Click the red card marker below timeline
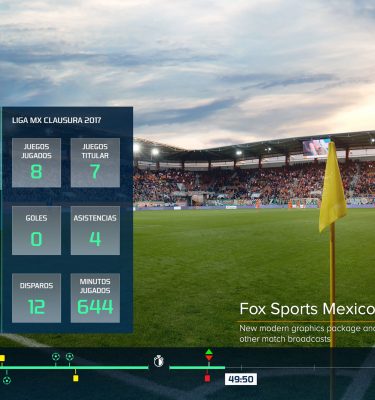The width and height of the screenshot is (375, 400). pos(207,378)
